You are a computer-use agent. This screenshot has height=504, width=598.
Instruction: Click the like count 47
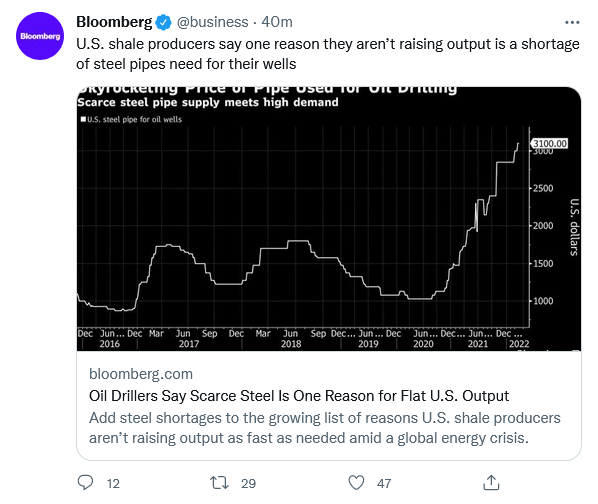[384, 483]
